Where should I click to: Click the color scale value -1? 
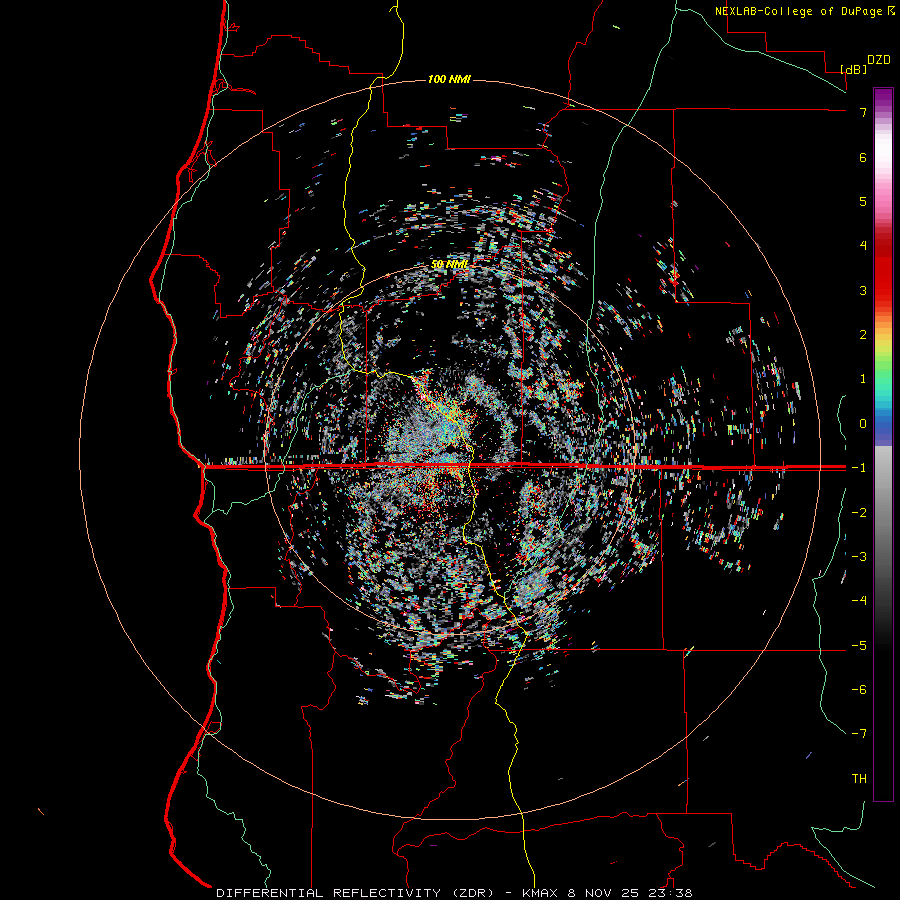[859, 468]
